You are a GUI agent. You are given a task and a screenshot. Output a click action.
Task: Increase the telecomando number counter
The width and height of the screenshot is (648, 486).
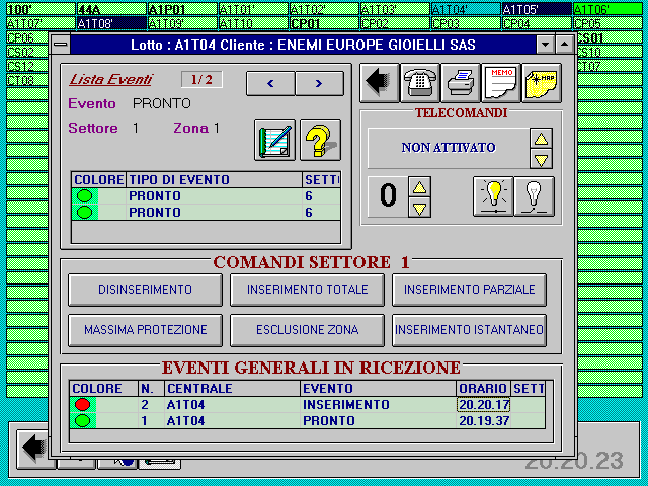tap(421, 186)
